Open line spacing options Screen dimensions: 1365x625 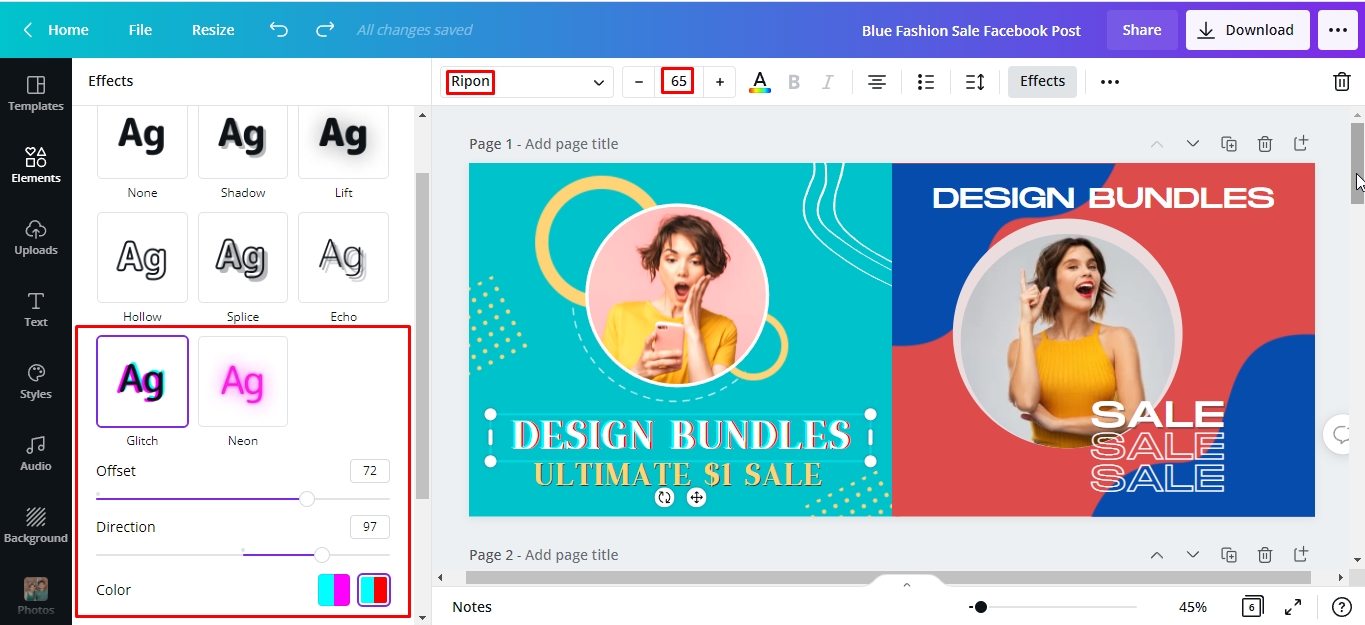tap(975, 82)
